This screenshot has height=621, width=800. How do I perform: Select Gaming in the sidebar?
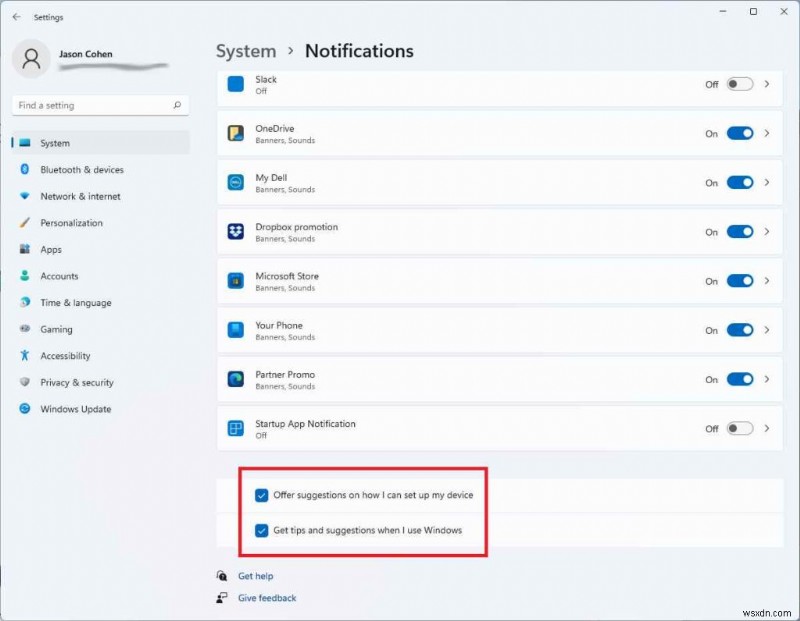[x=57, y=329]
